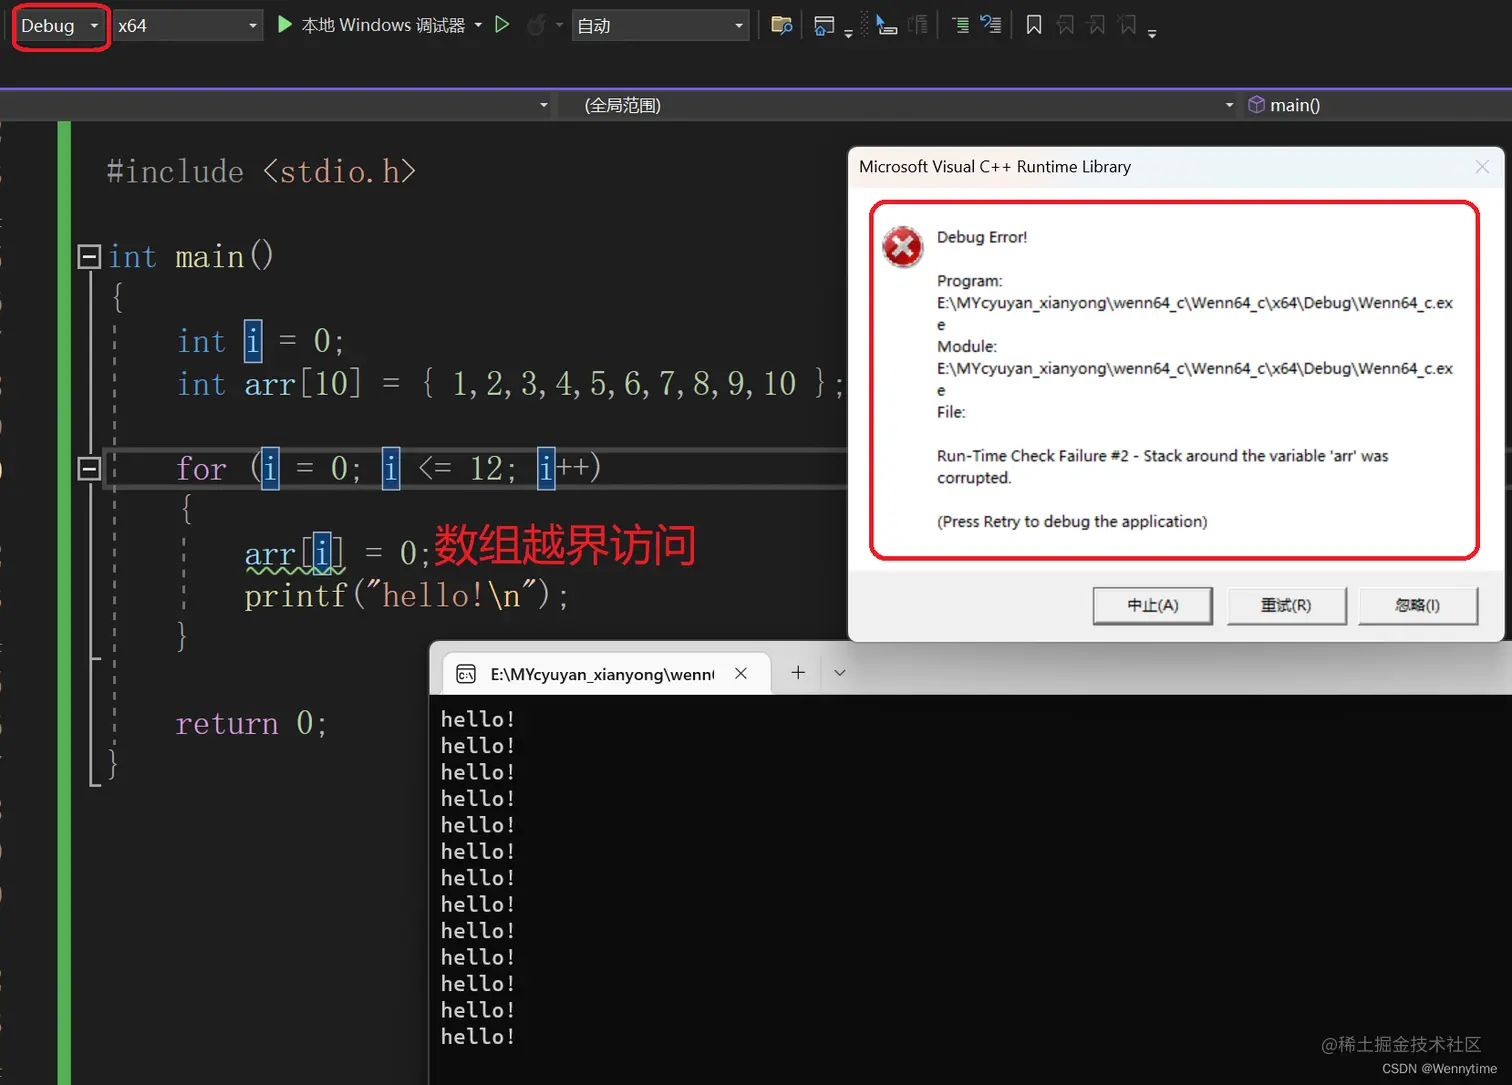Image resolution: width=1512 pixels, height=1085 pixels.
Task: Click the #include <stdio.h> line
Action: [x=261, y=172]
